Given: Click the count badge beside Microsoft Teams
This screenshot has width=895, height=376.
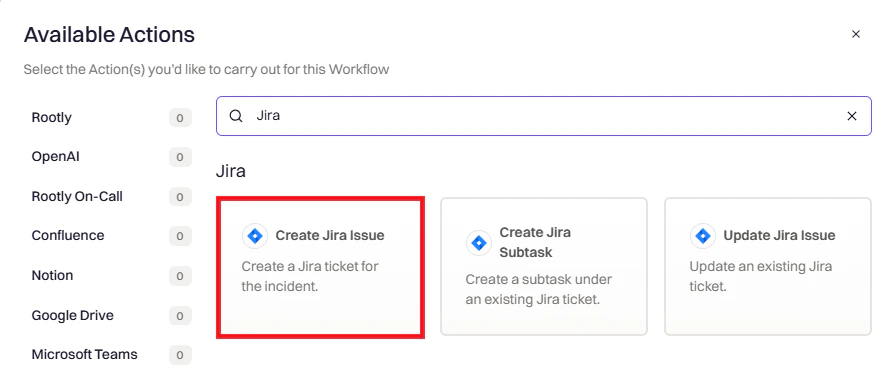Looking at the screenshot, I should click(180, 355).
